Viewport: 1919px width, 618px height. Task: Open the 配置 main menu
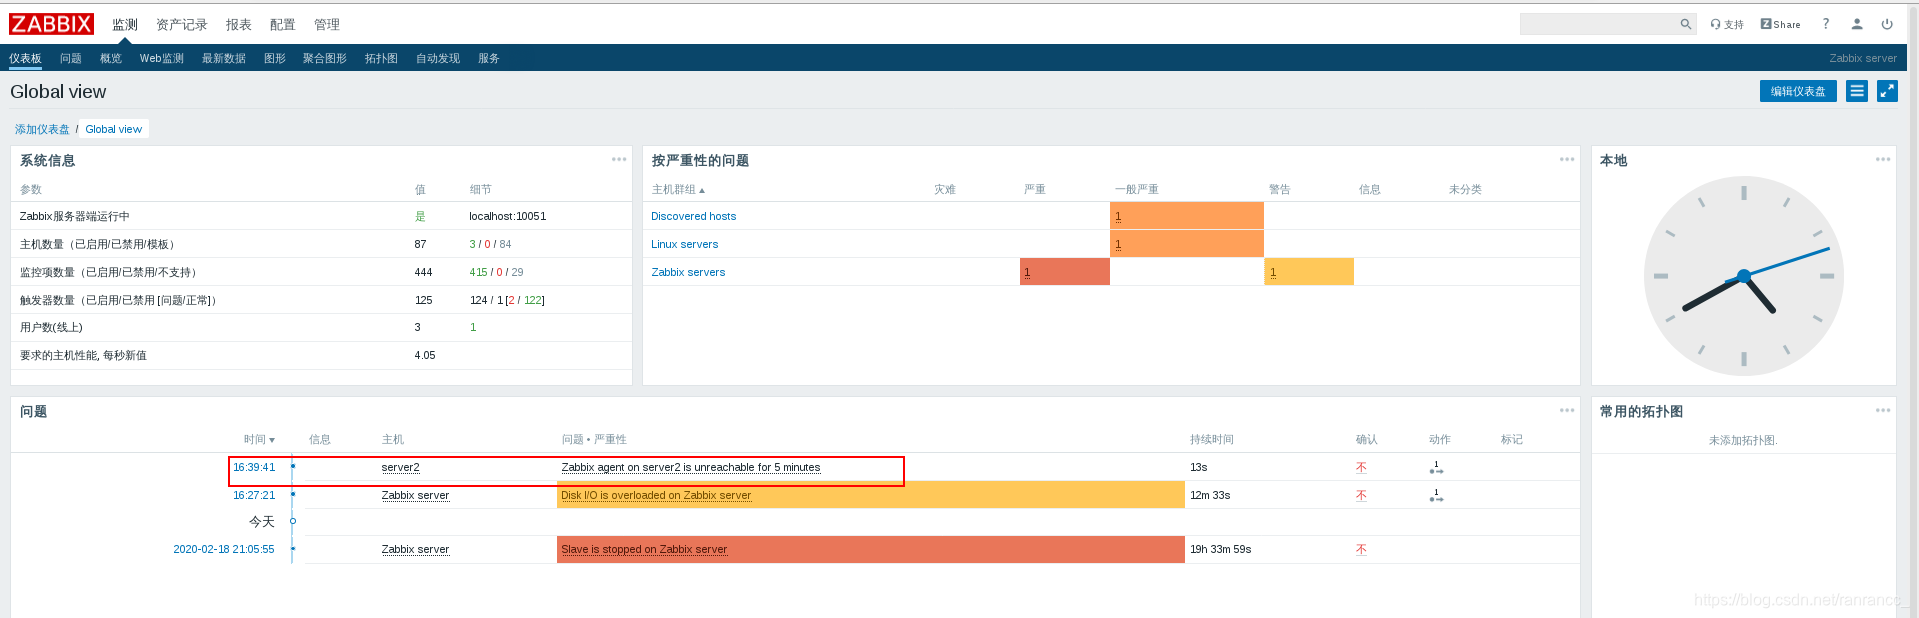click(283, 25)
